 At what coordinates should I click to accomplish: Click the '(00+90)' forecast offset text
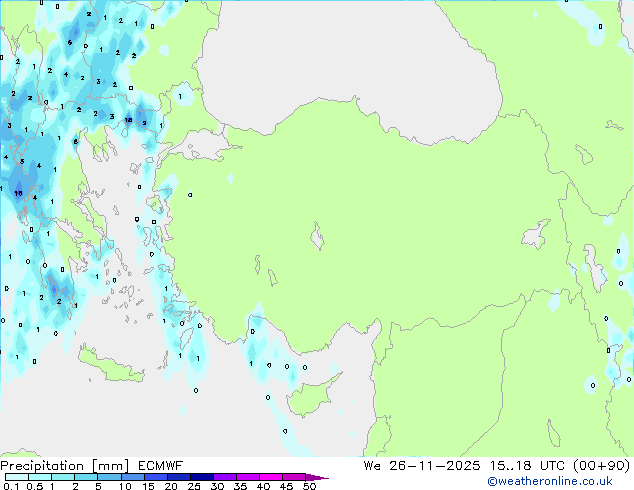pyautogui.click(x=602, y=466)
